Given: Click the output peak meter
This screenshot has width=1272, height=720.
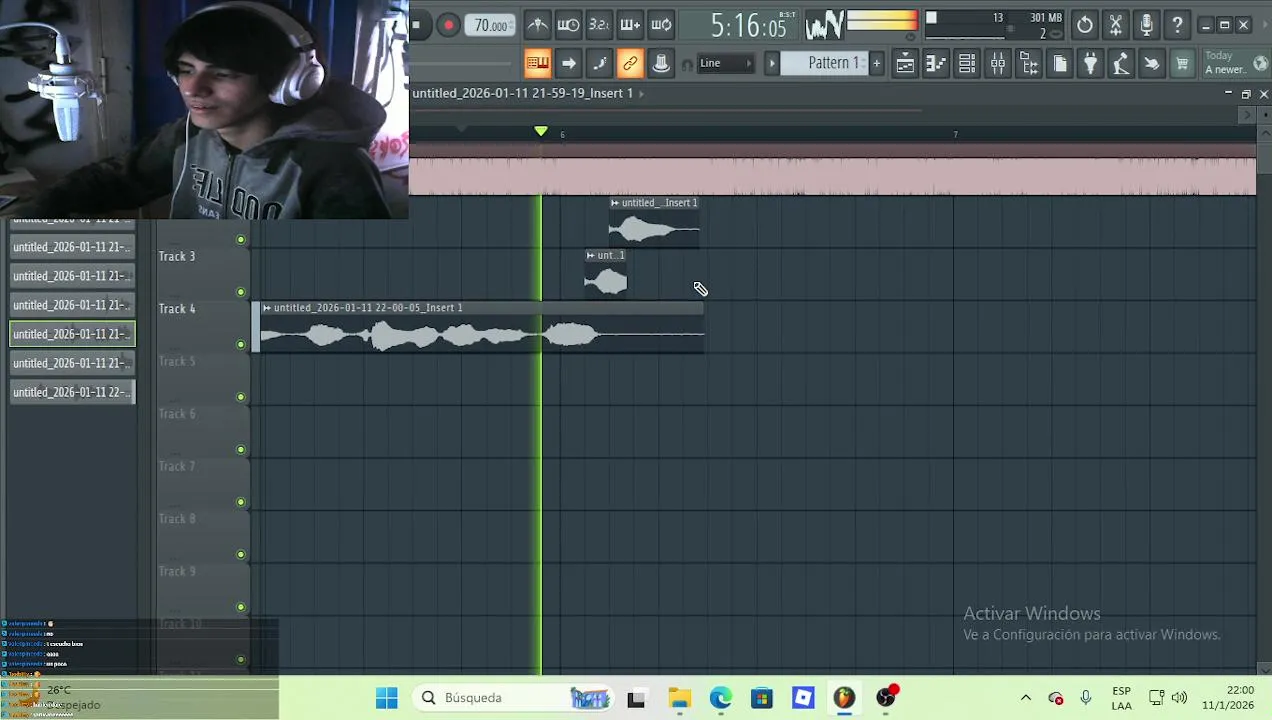Looking at the screenshot, I should (x=882, y=21).
